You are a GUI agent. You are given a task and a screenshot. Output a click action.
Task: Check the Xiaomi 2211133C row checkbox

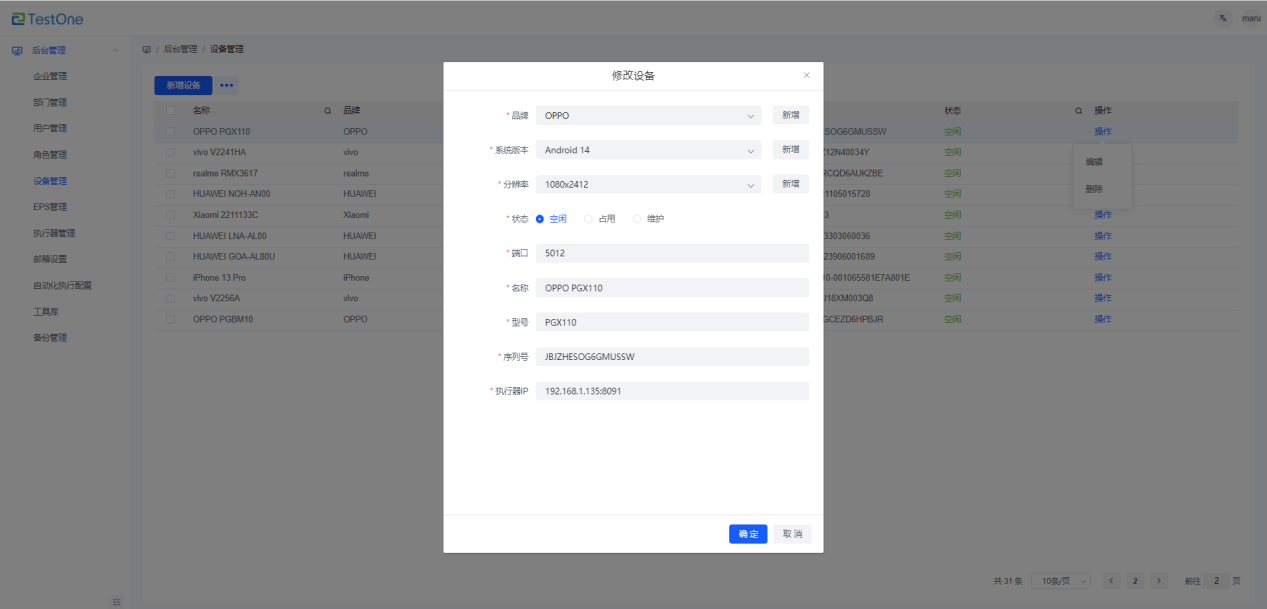171,215
